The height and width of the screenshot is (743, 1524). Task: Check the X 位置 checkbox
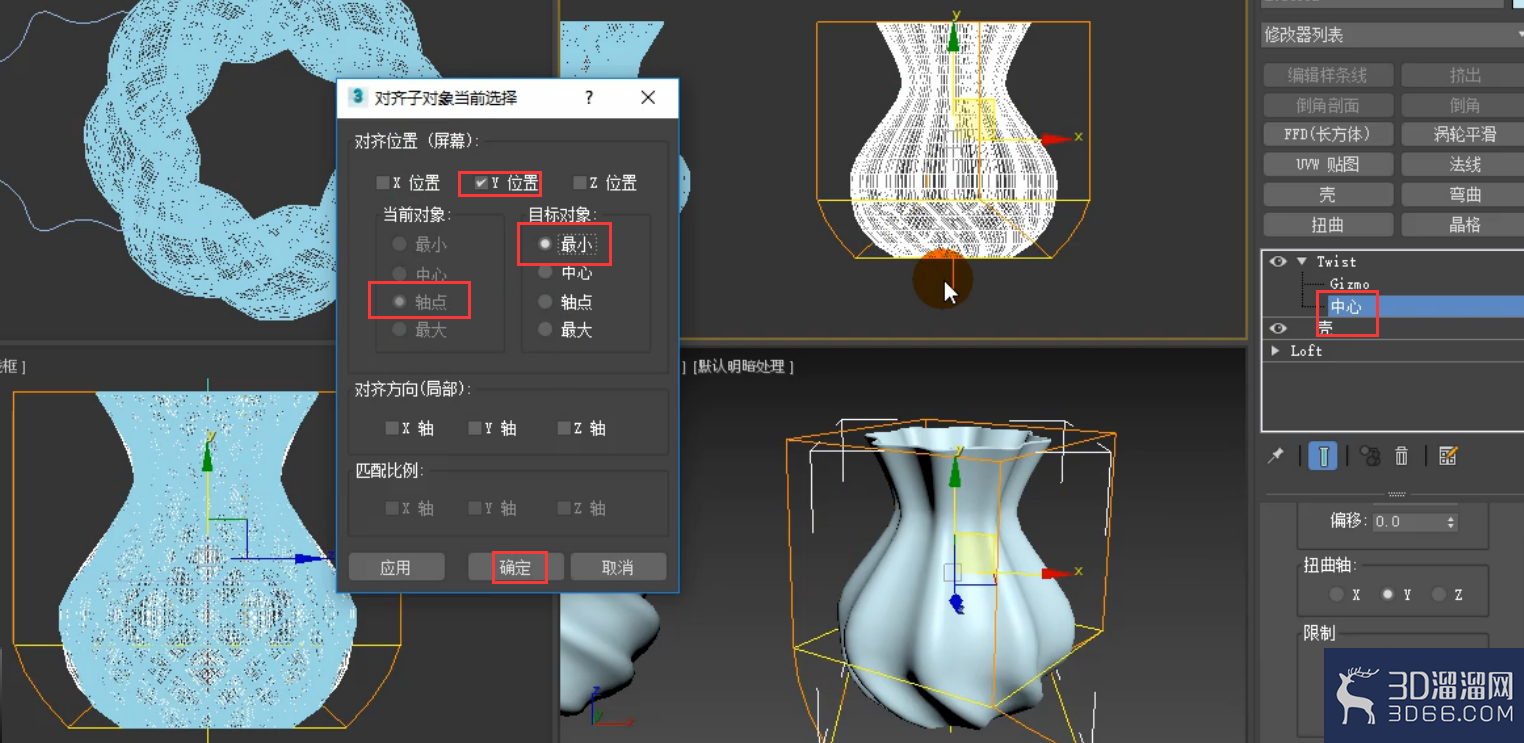(x=382, y=183)
